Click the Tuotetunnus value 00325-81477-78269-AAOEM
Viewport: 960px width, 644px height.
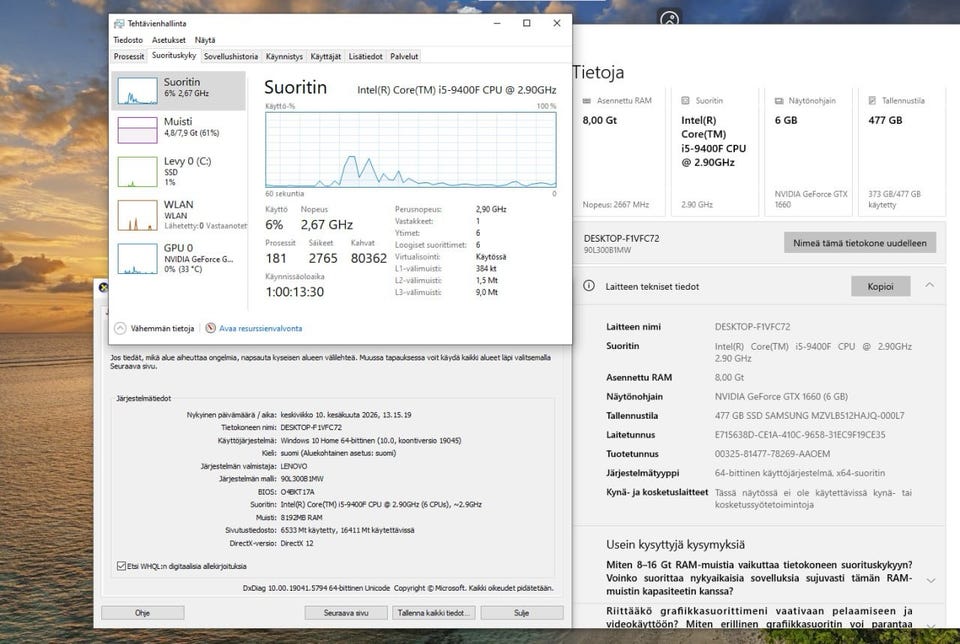pyautogui.click(x=772, y=454)
